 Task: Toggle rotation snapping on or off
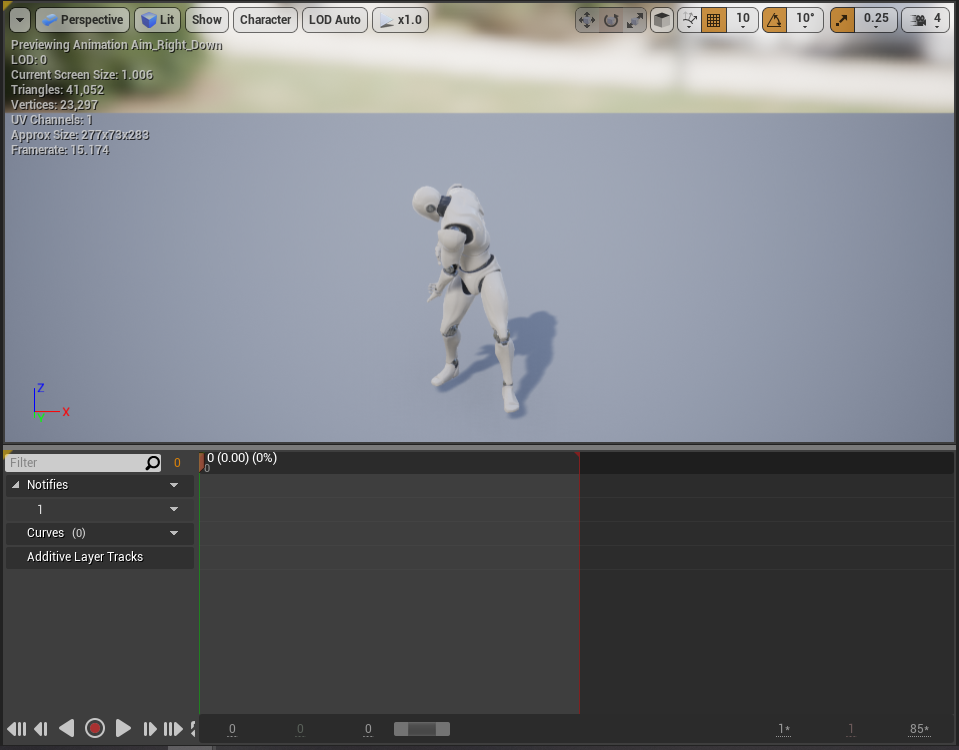point(774,20)
